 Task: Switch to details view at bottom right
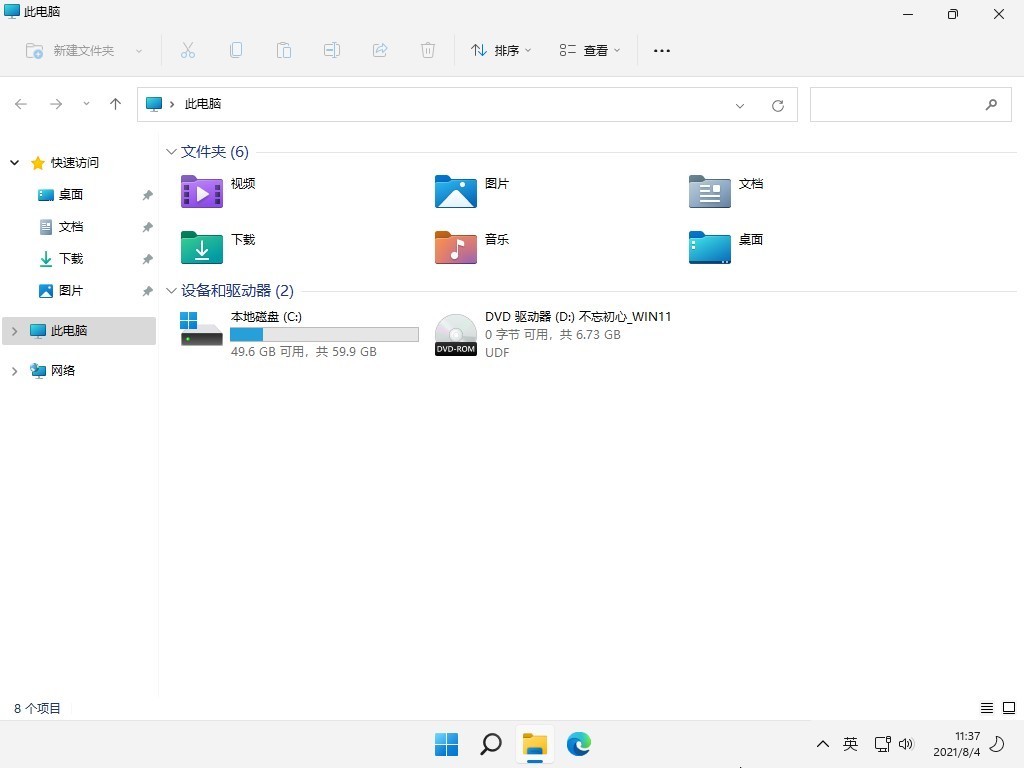pyautogui.click(x=985, y=707)
